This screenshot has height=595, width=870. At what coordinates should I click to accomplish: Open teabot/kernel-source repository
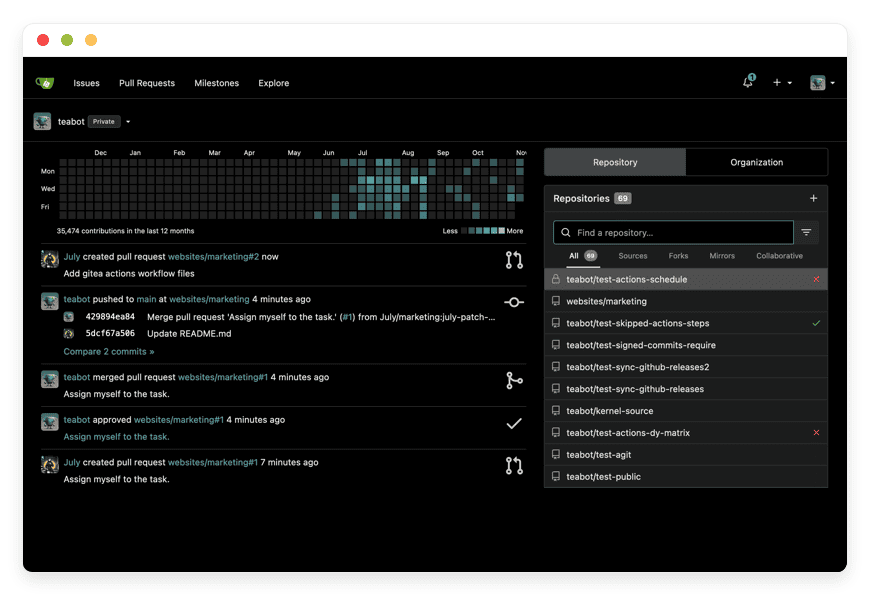610,411
